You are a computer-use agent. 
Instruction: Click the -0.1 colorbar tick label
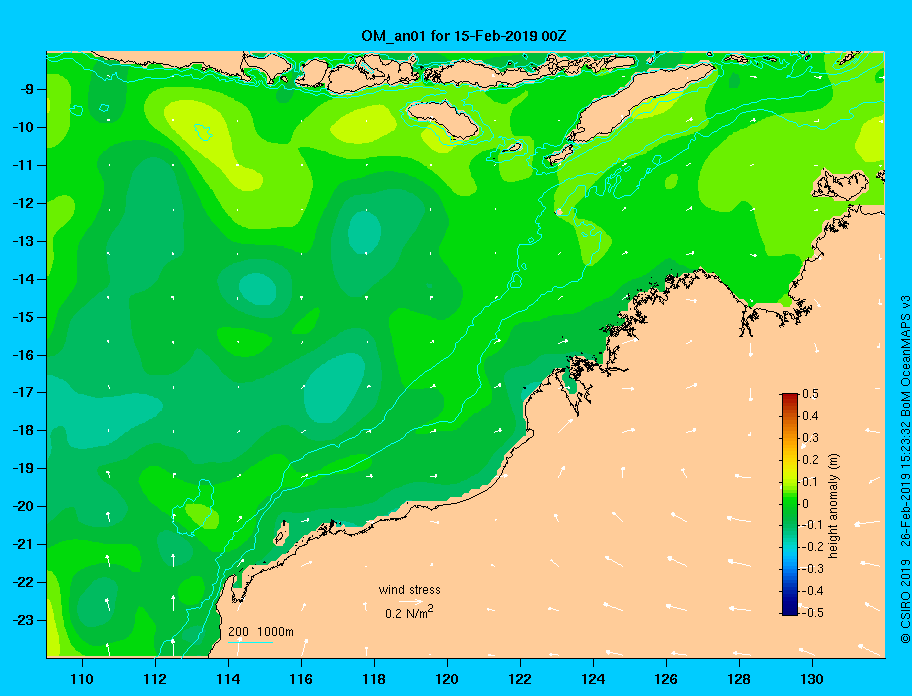813,525
